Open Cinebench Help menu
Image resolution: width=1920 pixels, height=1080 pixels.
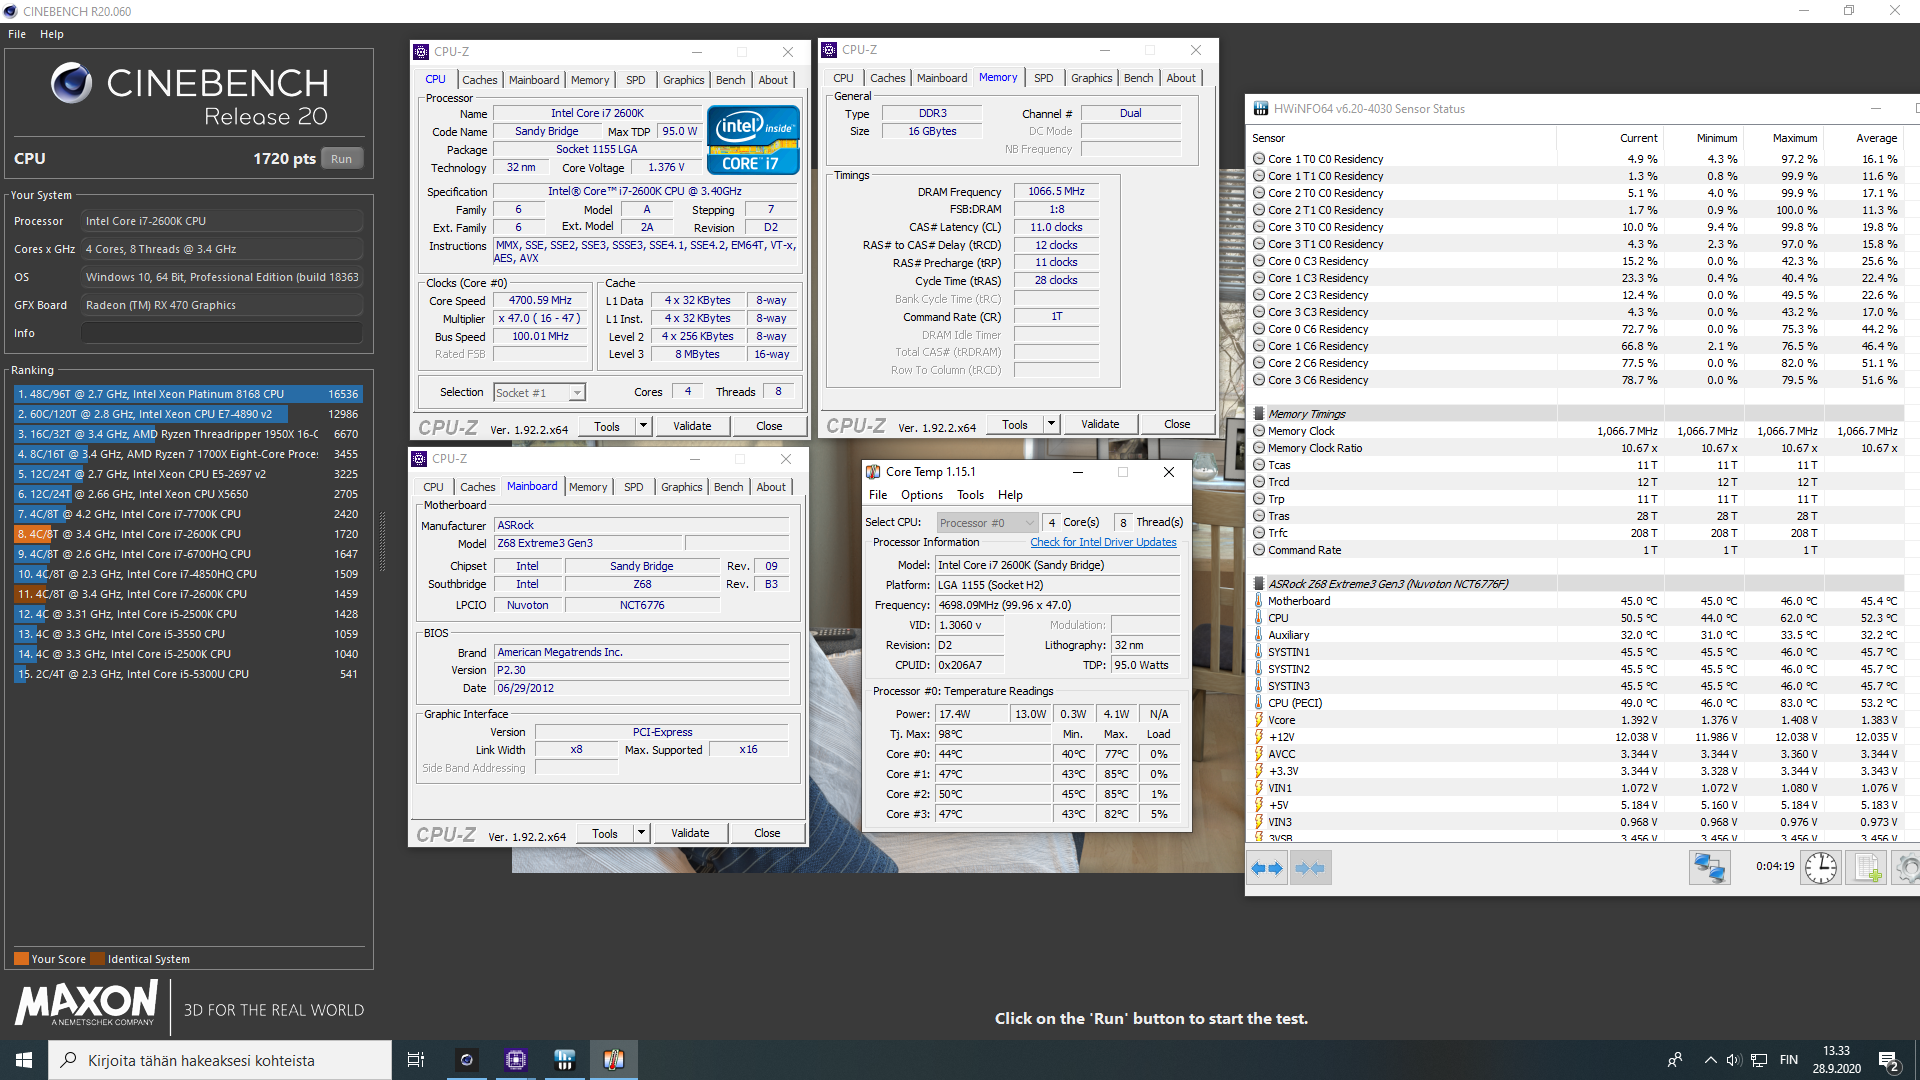52,34
